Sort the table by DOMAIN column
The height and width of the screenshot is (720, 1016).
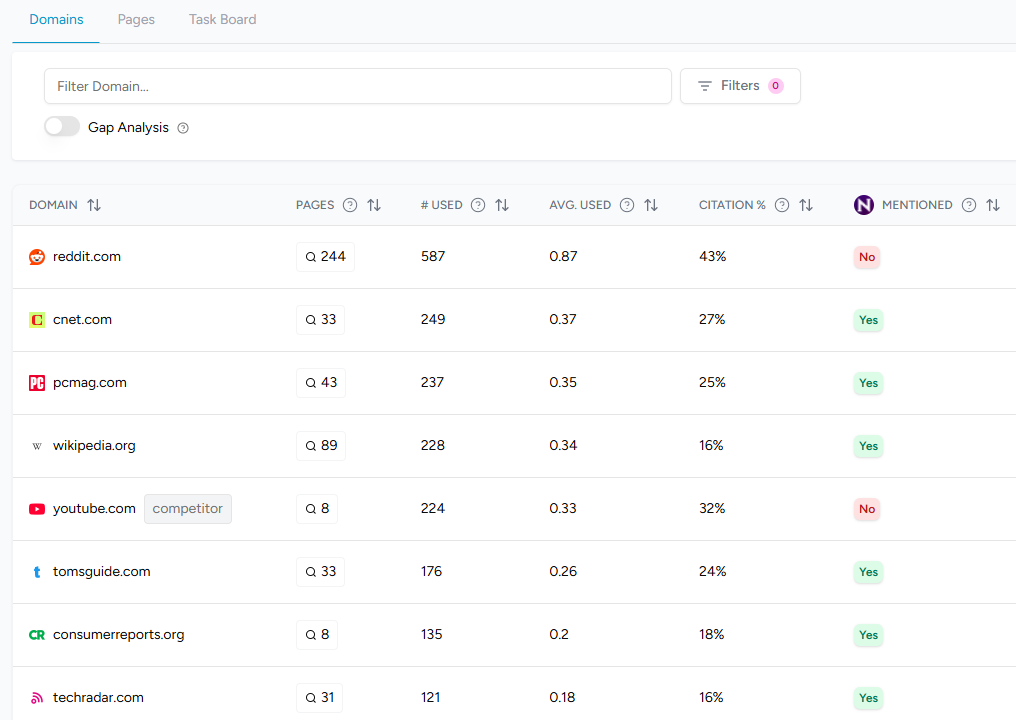tap(94, 204)
